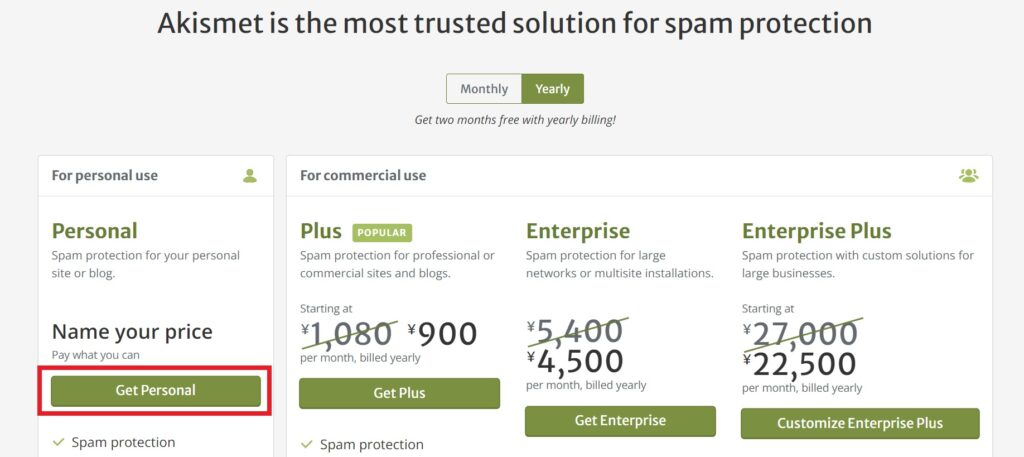
Task: Click the single person icon for personal use
Action: tap(249, 176)
